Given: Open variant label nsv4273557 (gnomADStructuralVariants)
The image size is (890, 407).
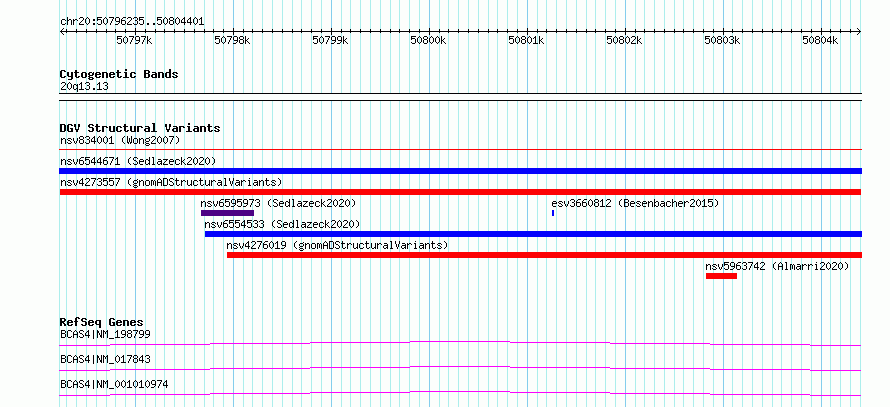Looking at the screenshot, I should point(171,182).
